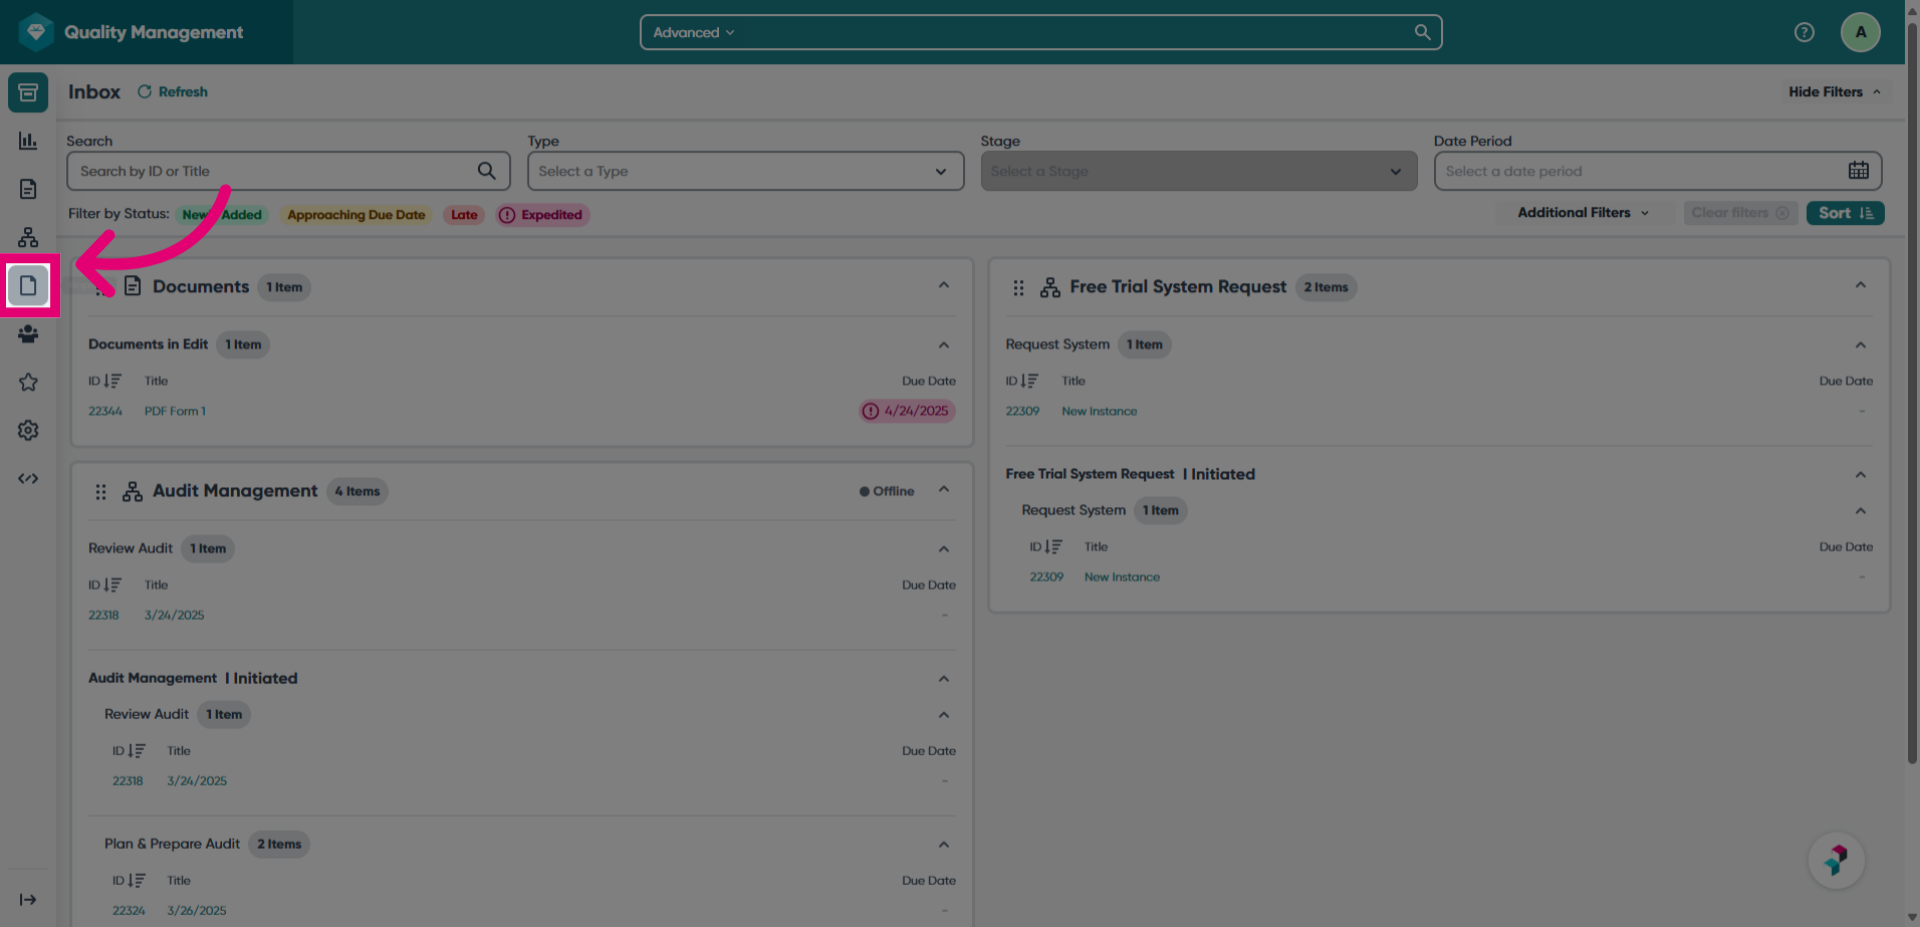1920x927 pixels.
Task: Click the Free Trial 2 Items badge
Action: 1326,288
